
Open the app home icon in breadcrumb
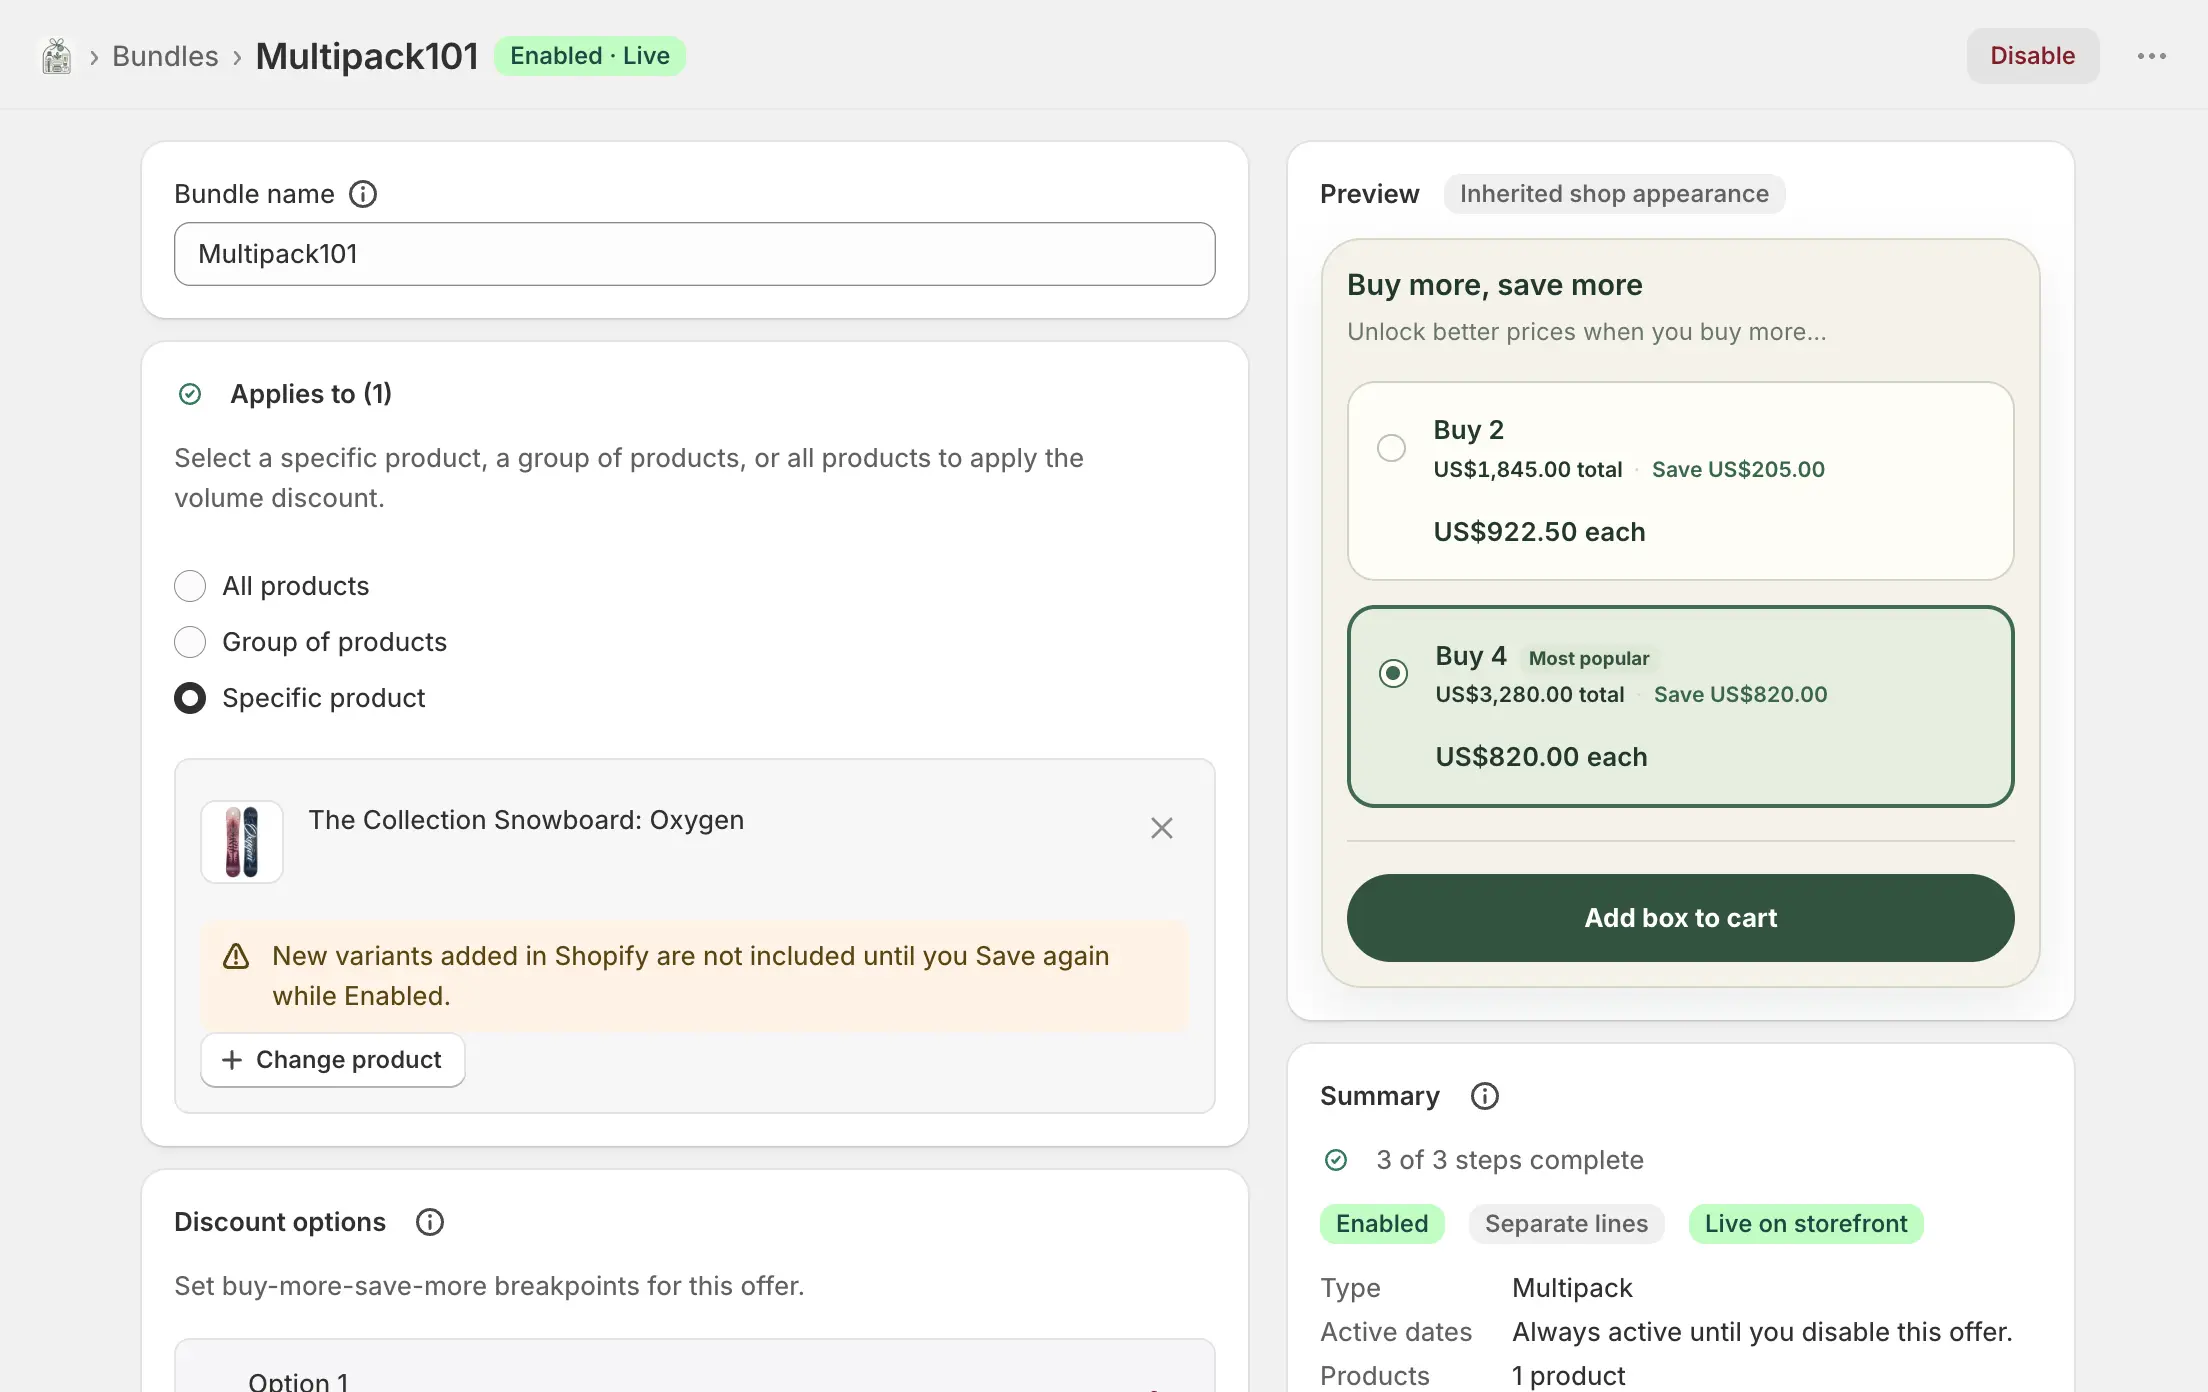click(57, 56)
